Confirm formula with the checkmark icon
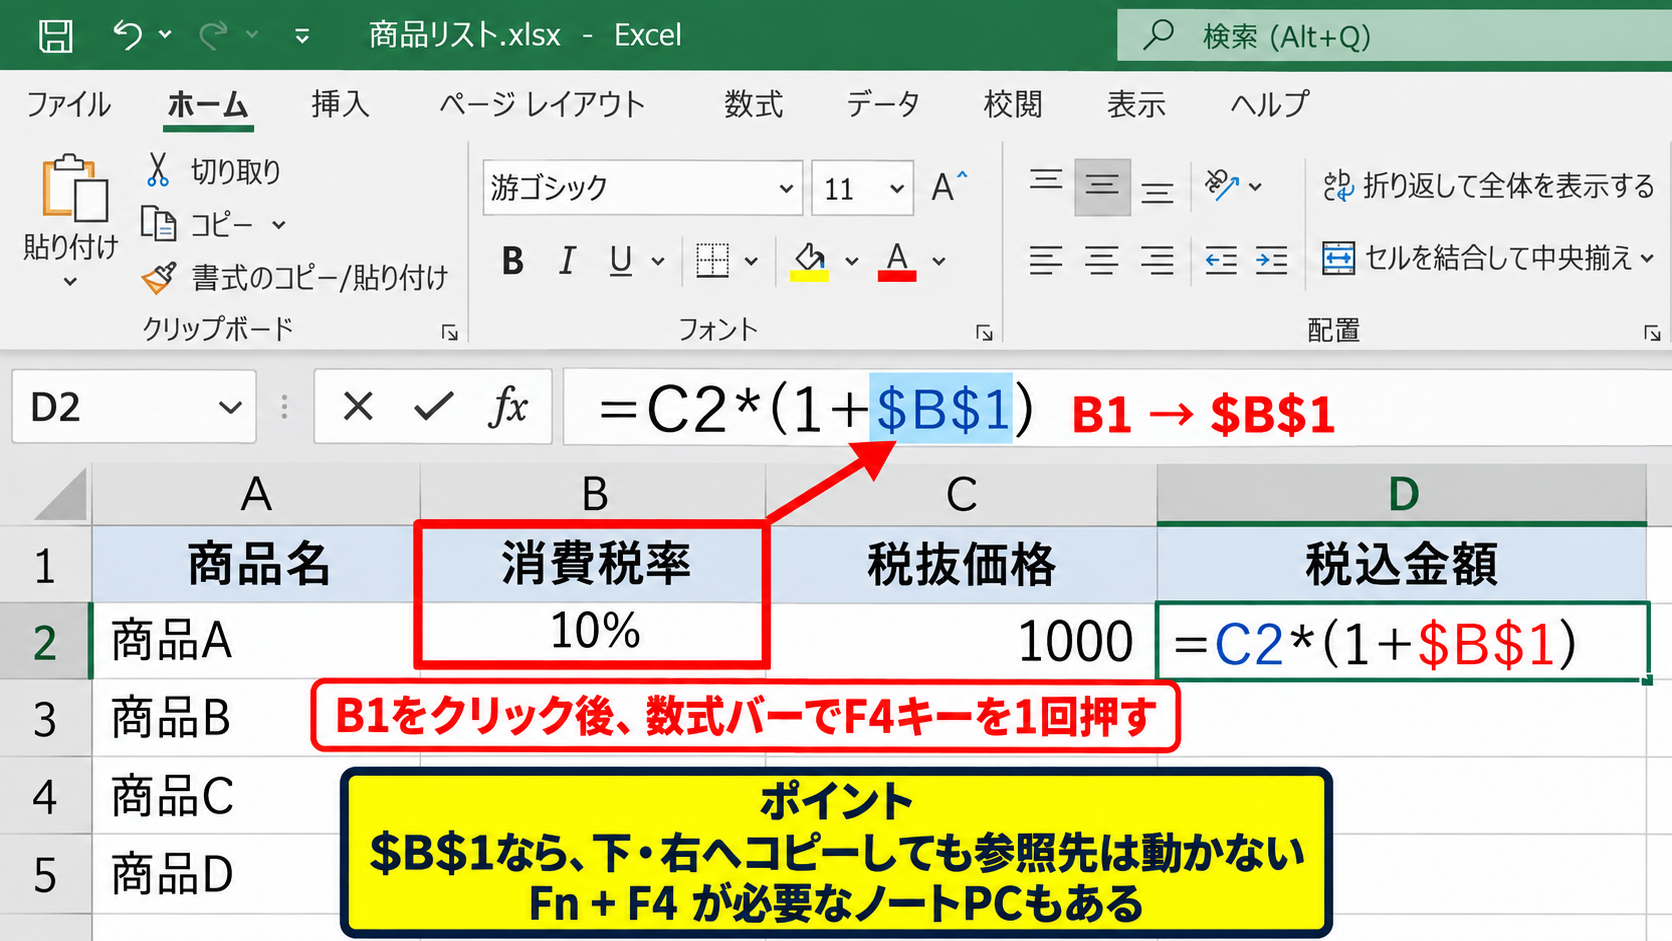 tap(433, 407)
